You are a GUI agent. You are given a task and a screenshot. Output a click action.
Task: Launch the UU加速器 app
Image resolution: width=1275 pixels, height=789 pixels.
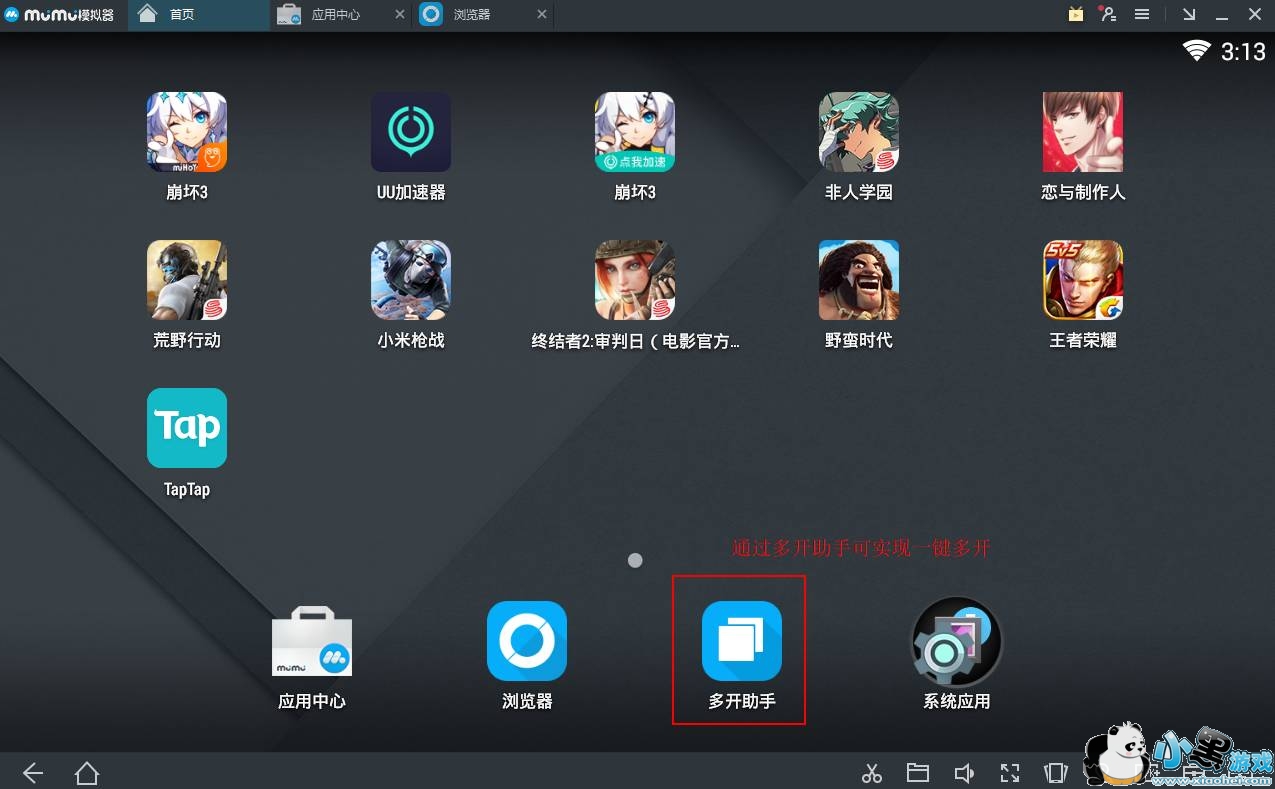(x=411, y=132)
